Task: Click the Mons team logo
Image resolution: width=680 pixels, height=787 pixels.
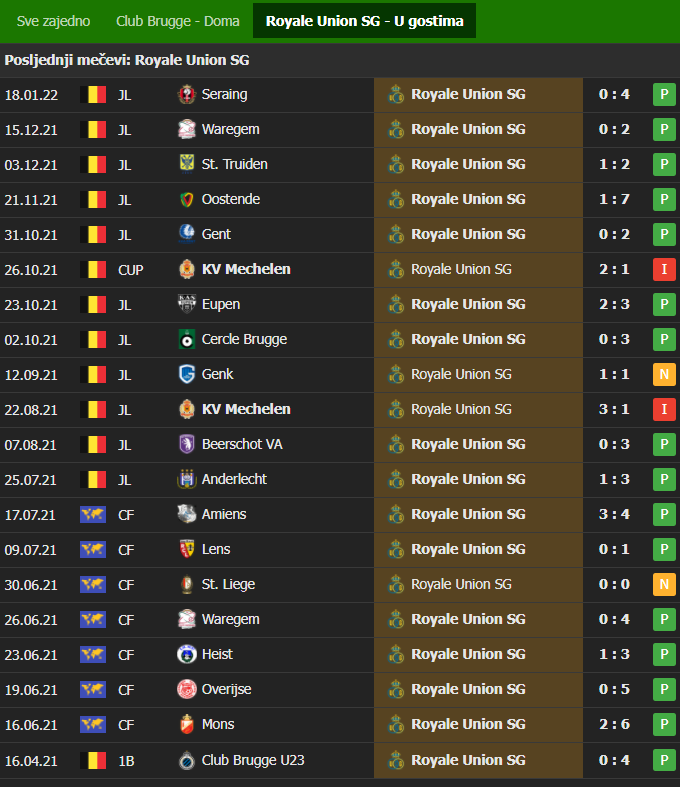Action: coord(187,725)
